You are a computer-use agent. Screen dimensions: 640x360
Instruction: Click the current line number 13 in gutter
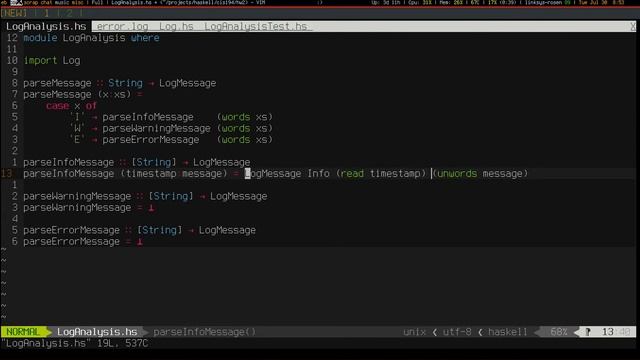tap(7, 173)
